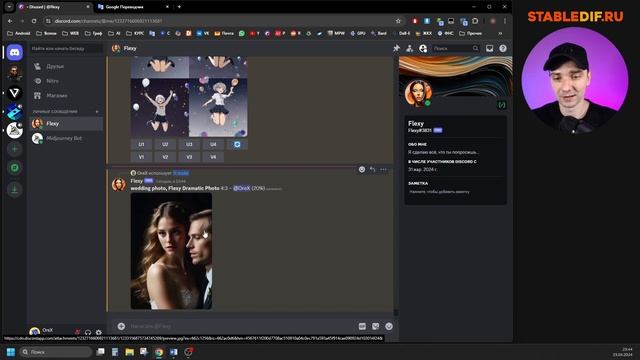Open the AI bookmarks folder
This screenshot has height=360, width=640.
[114, 33]
